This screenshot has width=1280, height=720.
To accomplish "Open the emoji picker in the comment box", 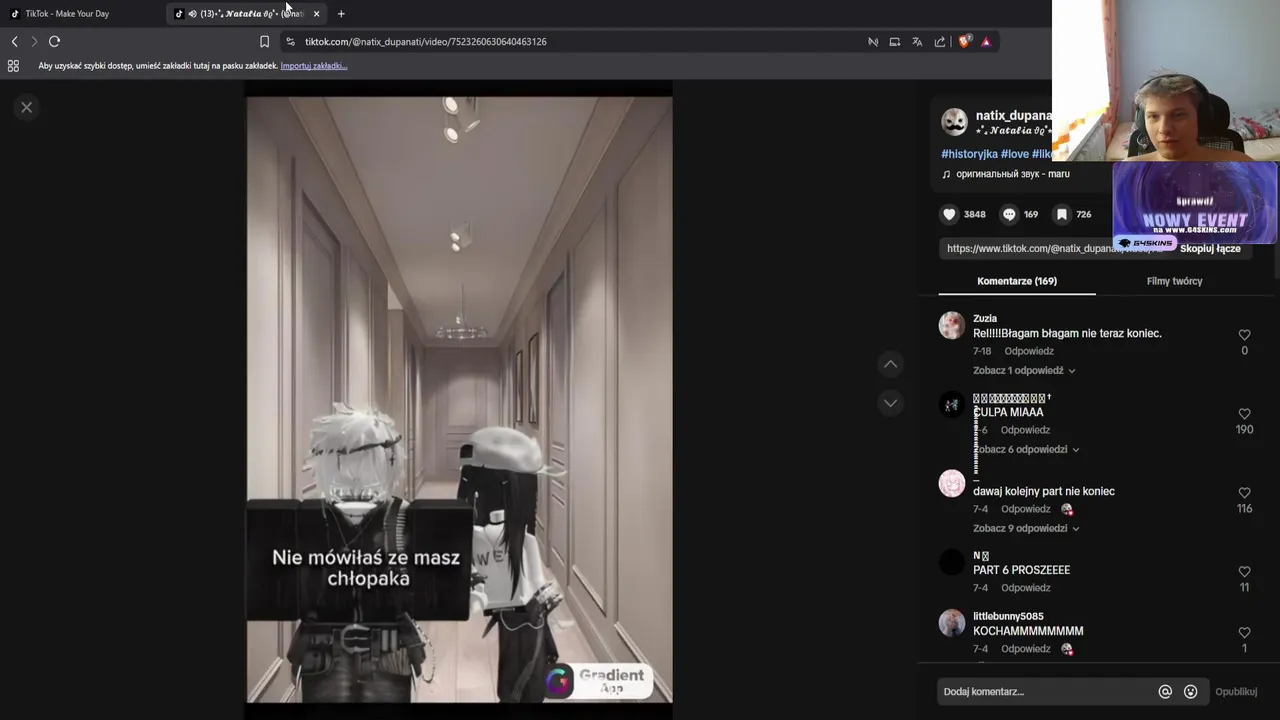I will pos(1190,691).
